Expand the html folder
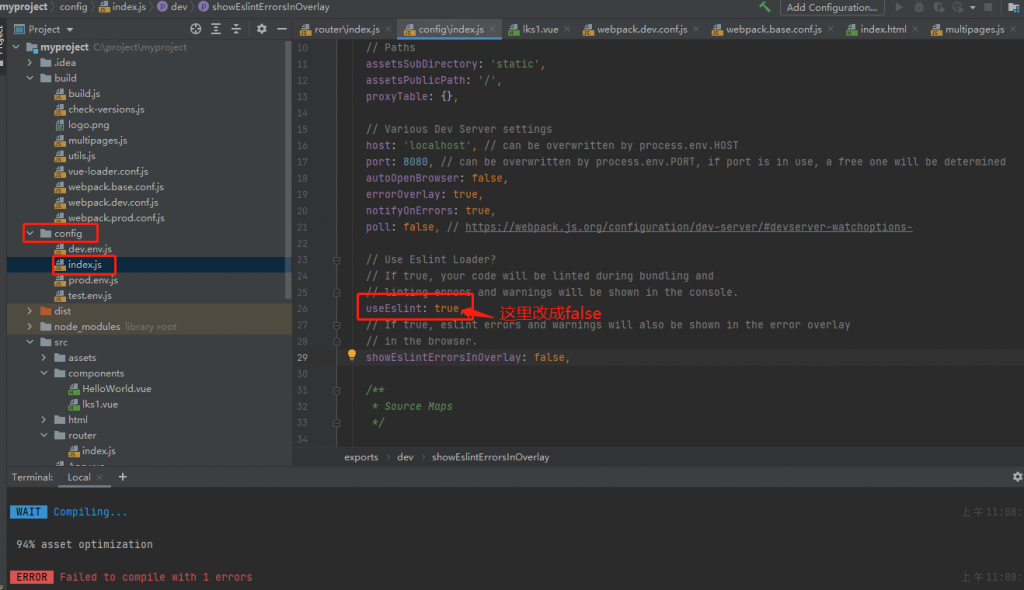 click(x=44, y=419)
